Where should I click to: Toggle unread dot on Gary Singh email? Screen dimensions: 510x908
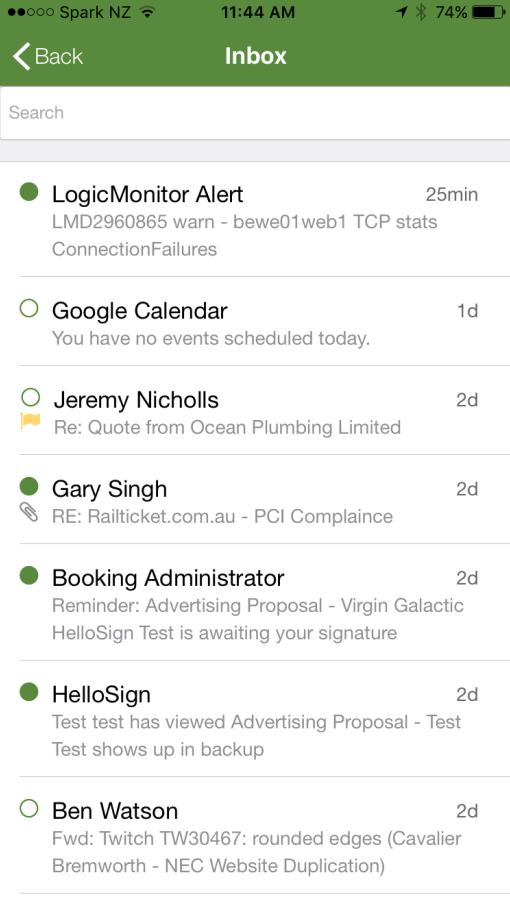coord(29,486)
